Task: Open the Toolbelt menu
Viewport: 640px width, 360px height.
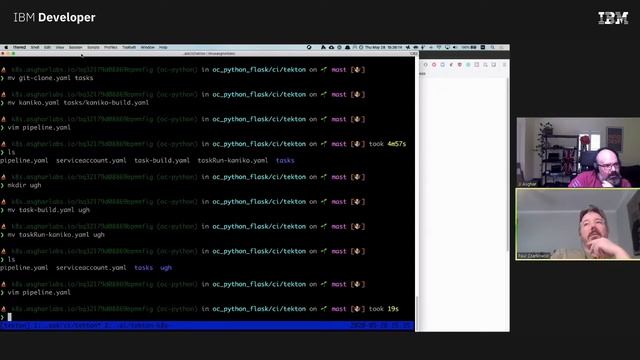Action: (129, 47)
